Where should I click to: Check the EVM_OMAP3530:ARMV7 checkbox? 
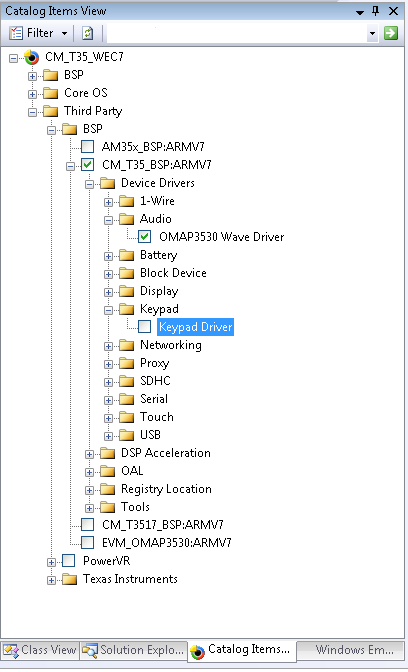tap(87, 543)
